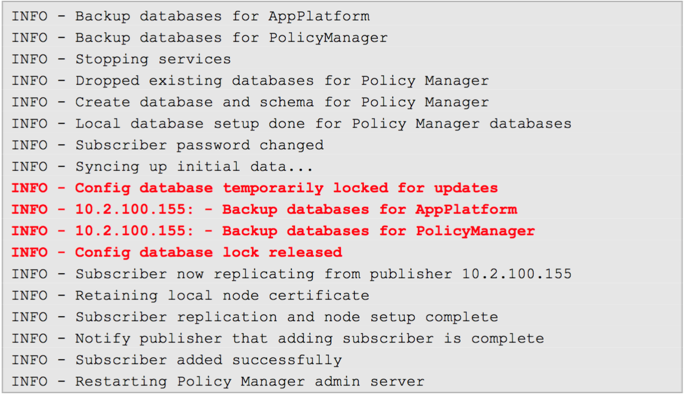Select 'Restarting Policy Manager admin server' line
684x395 pixels.
tap(218, 381)
